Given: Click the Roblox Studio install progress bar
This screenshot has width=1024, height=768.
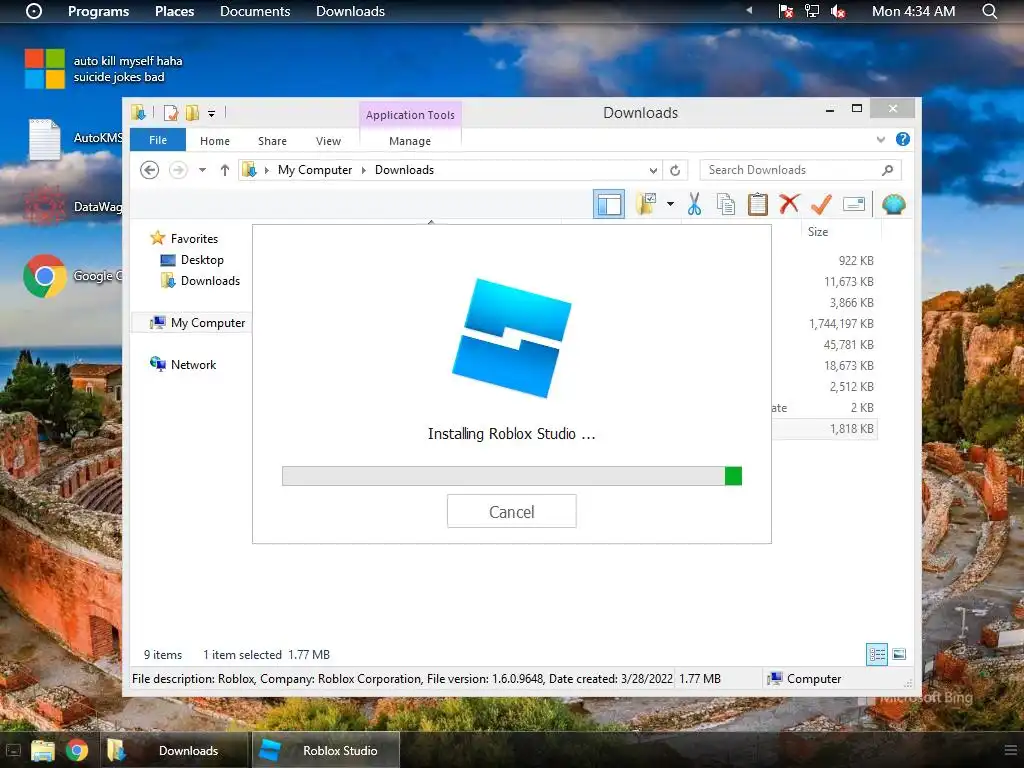Looking at the screenshot, I should (511, 476).
